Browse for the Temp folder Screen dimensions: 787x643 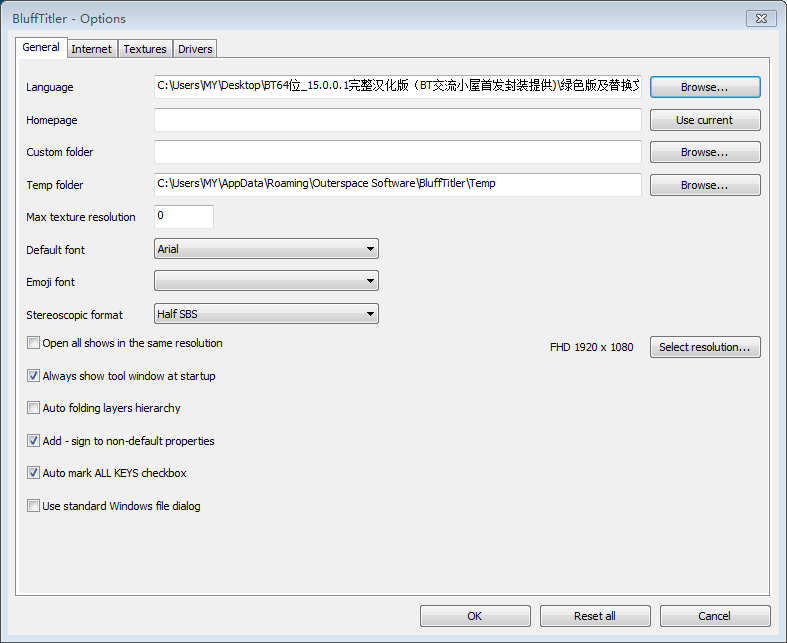pyautogui.click(x=704, y=185)
